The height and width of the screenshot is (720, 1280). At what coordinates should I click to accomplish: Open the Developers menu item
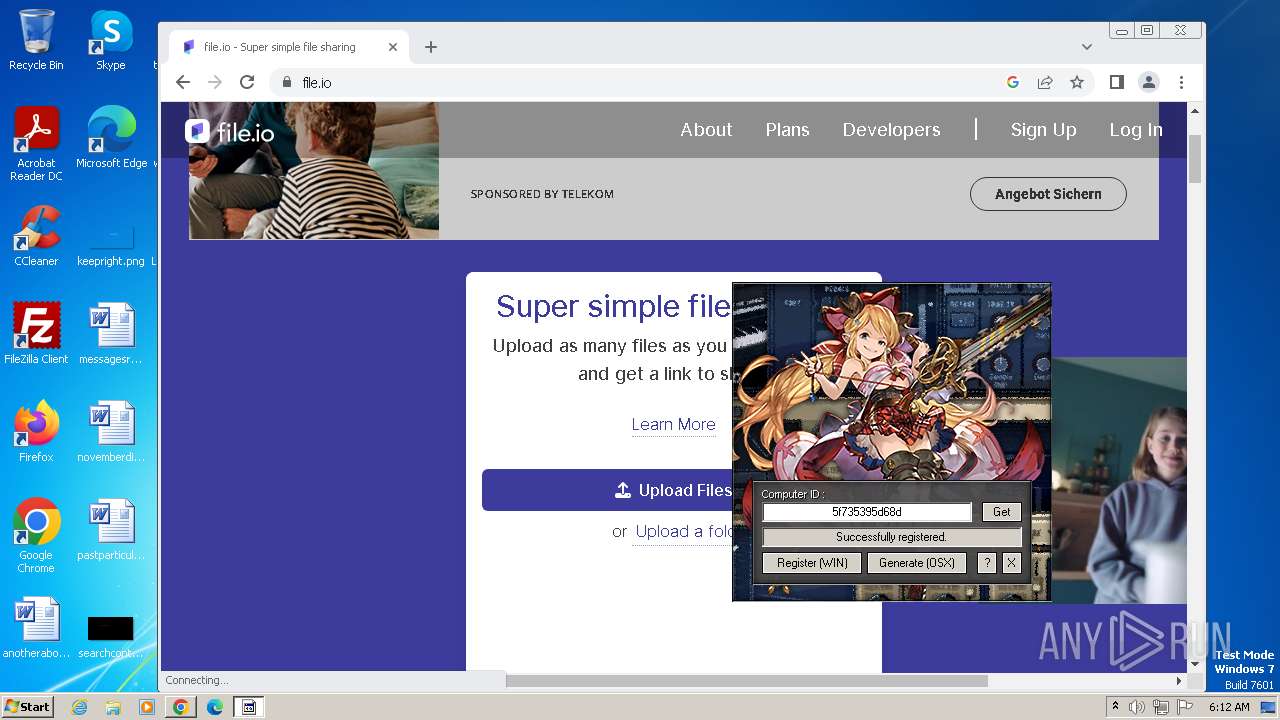[x=891, y=130]
